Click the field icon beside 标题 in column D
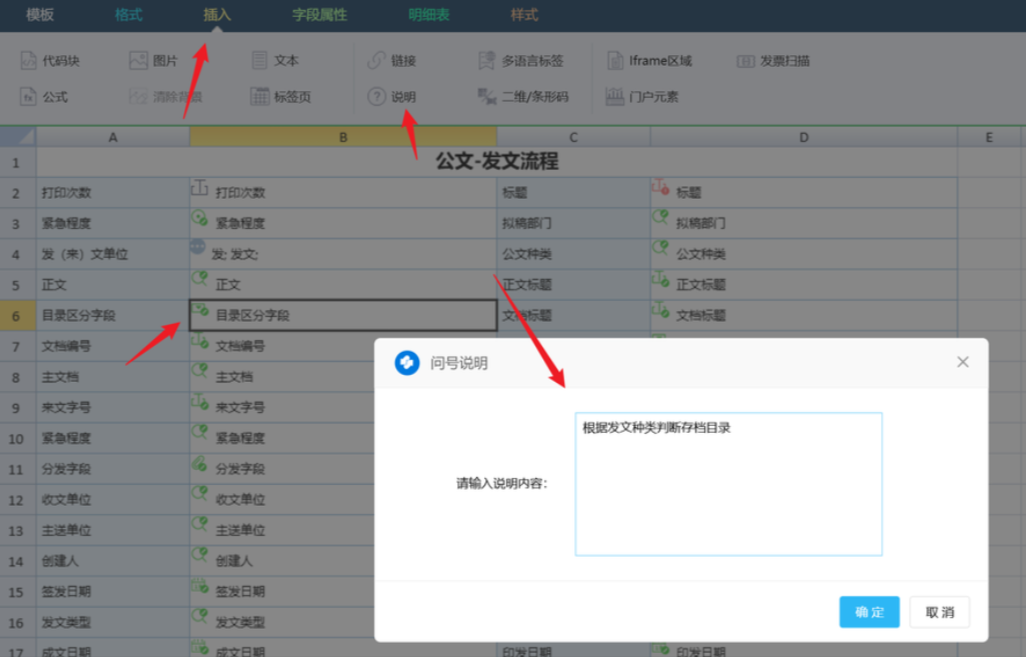Image resolution: width=1026 pixels, height=657 pixels. tap(660, 188)
